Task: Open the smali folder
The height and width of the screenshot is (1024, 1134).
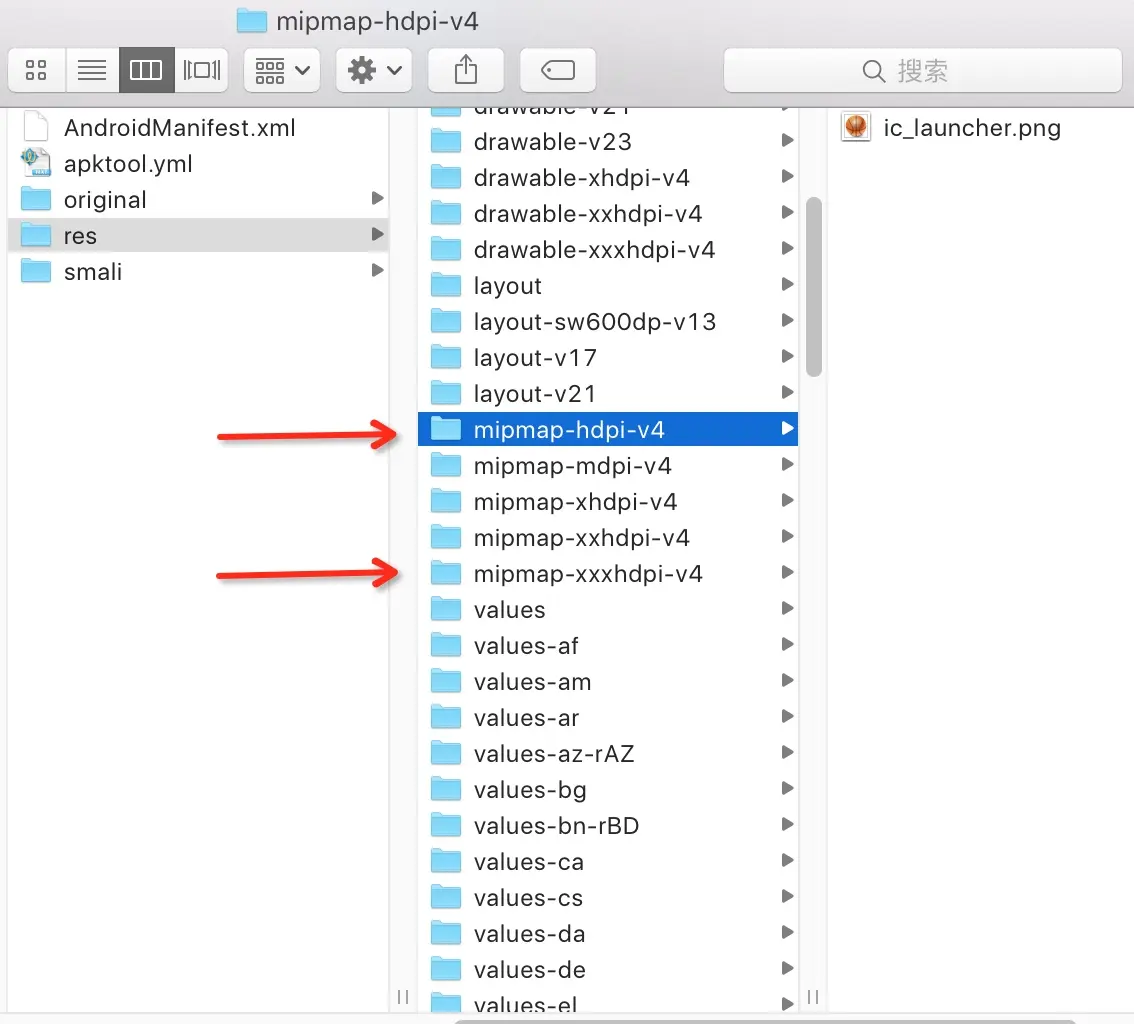Action: point(198,272)
